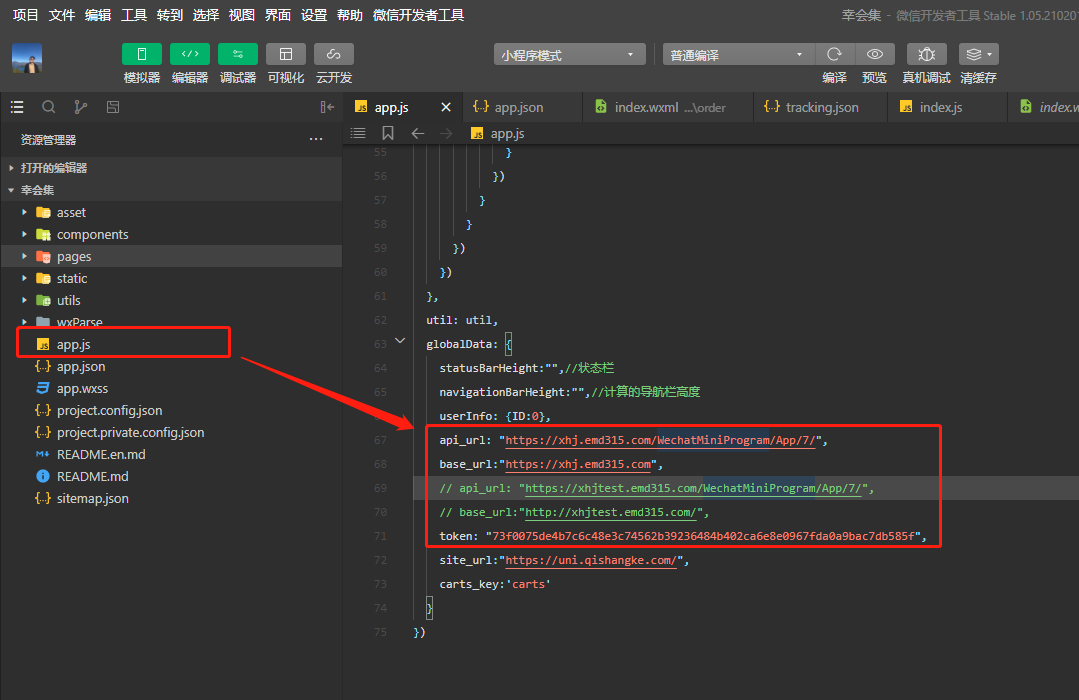The image size is (1079, 700).
Task: Start 真机调试 remote debug bug icon
Action: [x=926, y=54]
